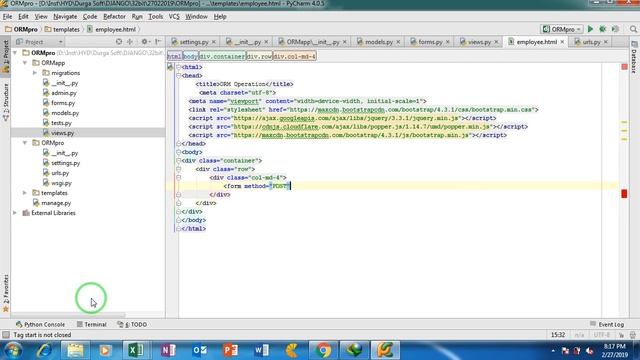640x360 pixels.
Task: Fold the div container block in editor
Action: click(x=178, y=160)
